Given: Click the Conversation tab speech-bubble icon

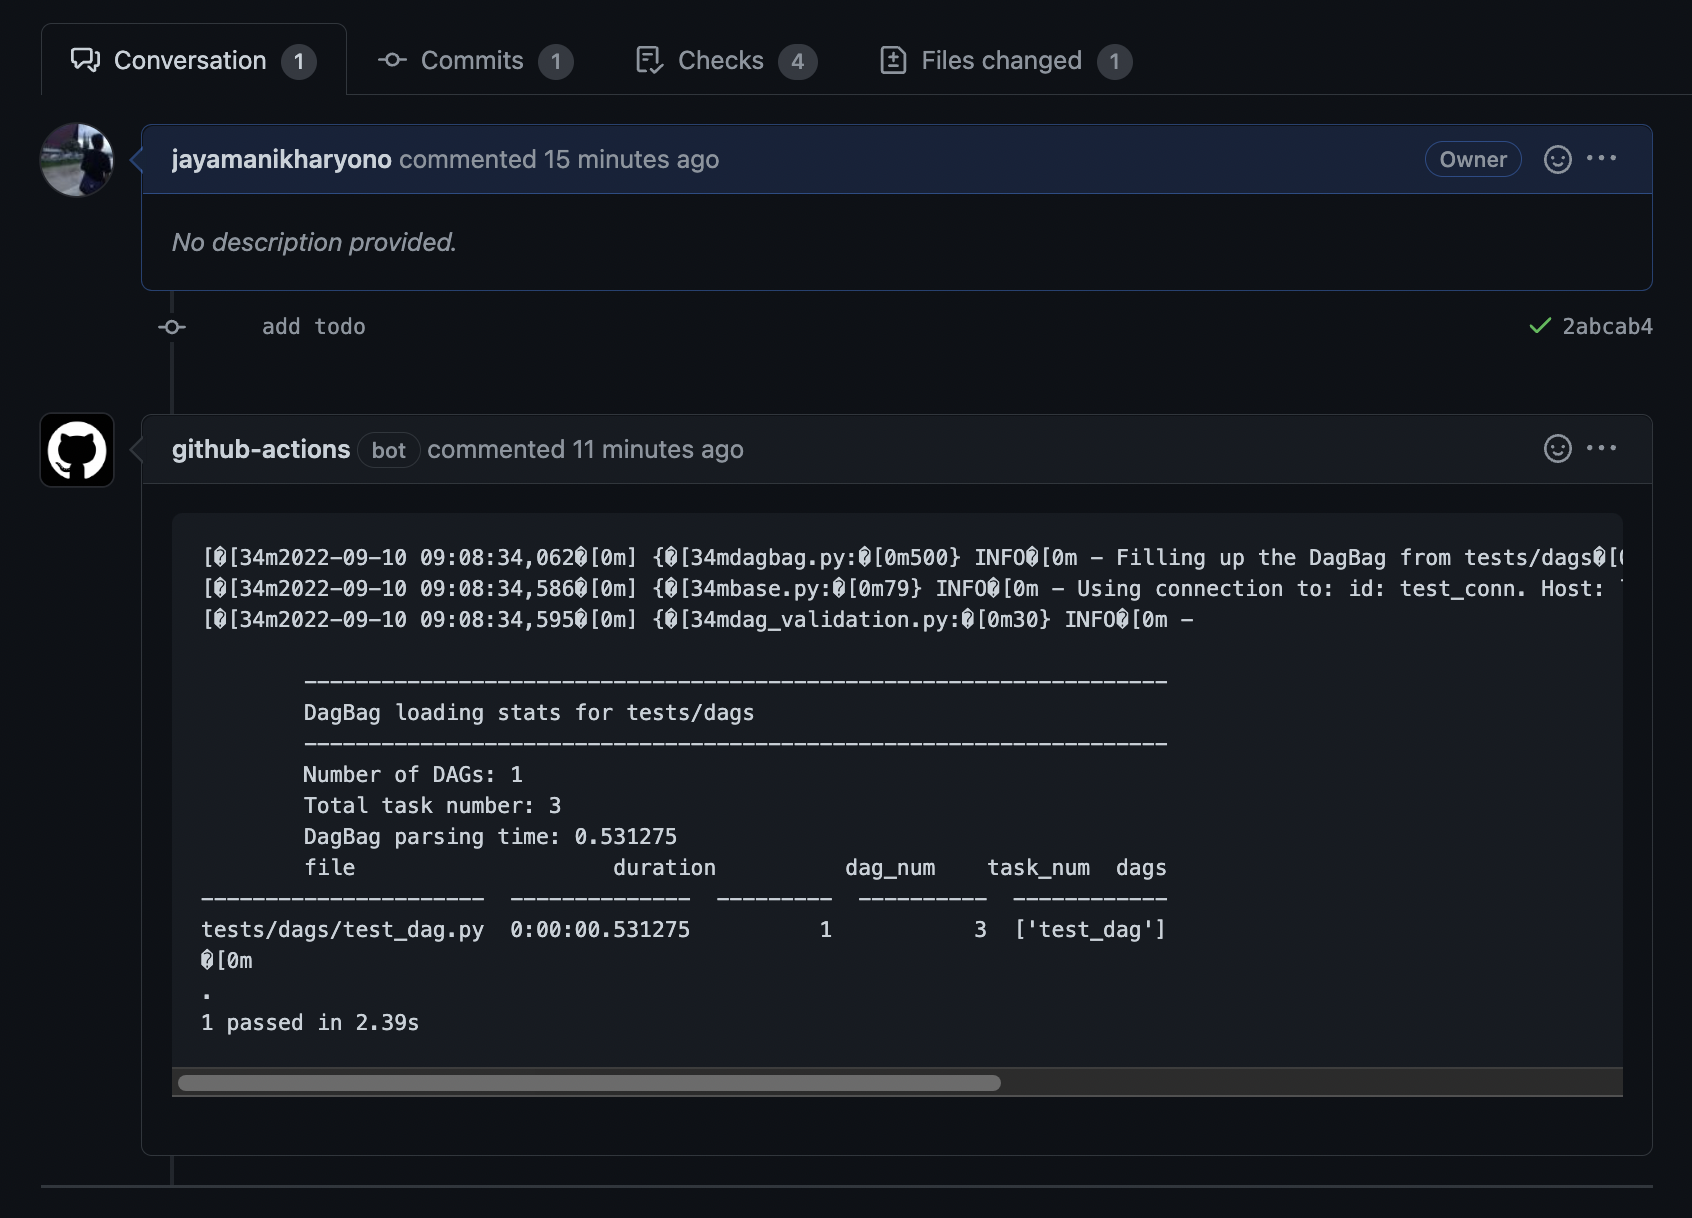Looking at the screenshot, I should pos(85,60).
